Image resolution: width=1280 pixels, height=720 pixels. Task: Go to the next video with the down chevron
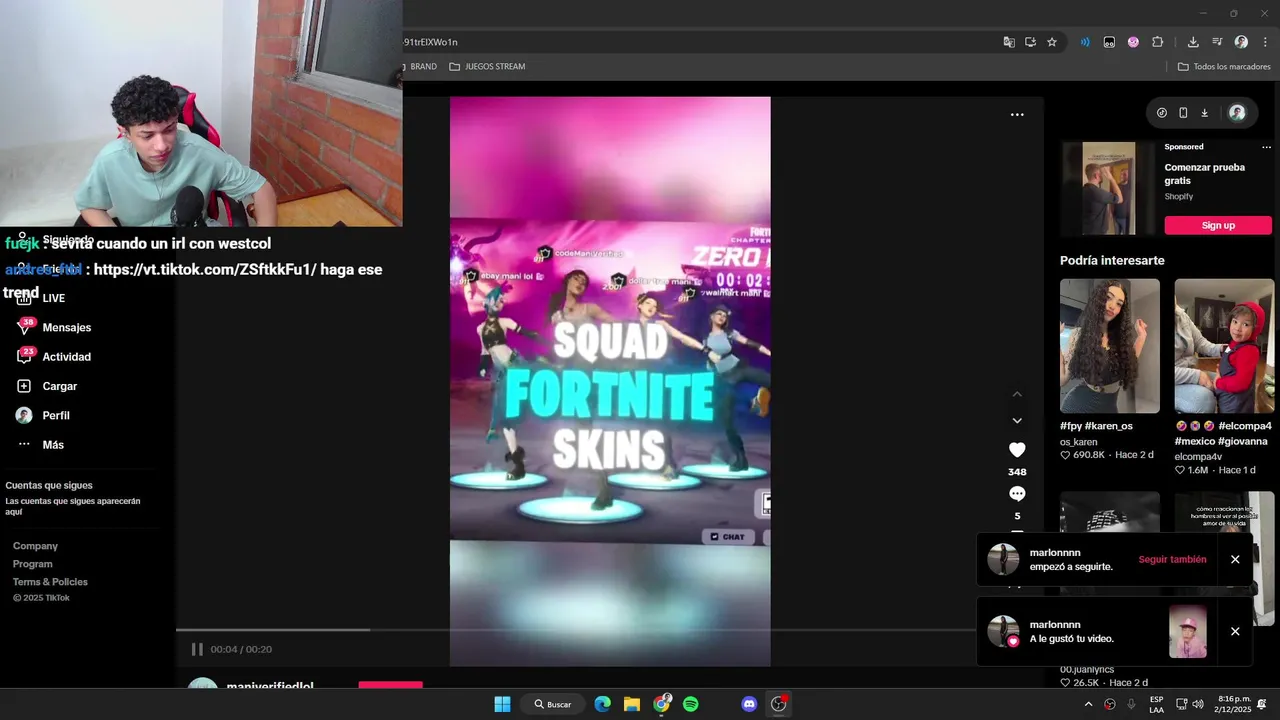(x=1017, y=421)
